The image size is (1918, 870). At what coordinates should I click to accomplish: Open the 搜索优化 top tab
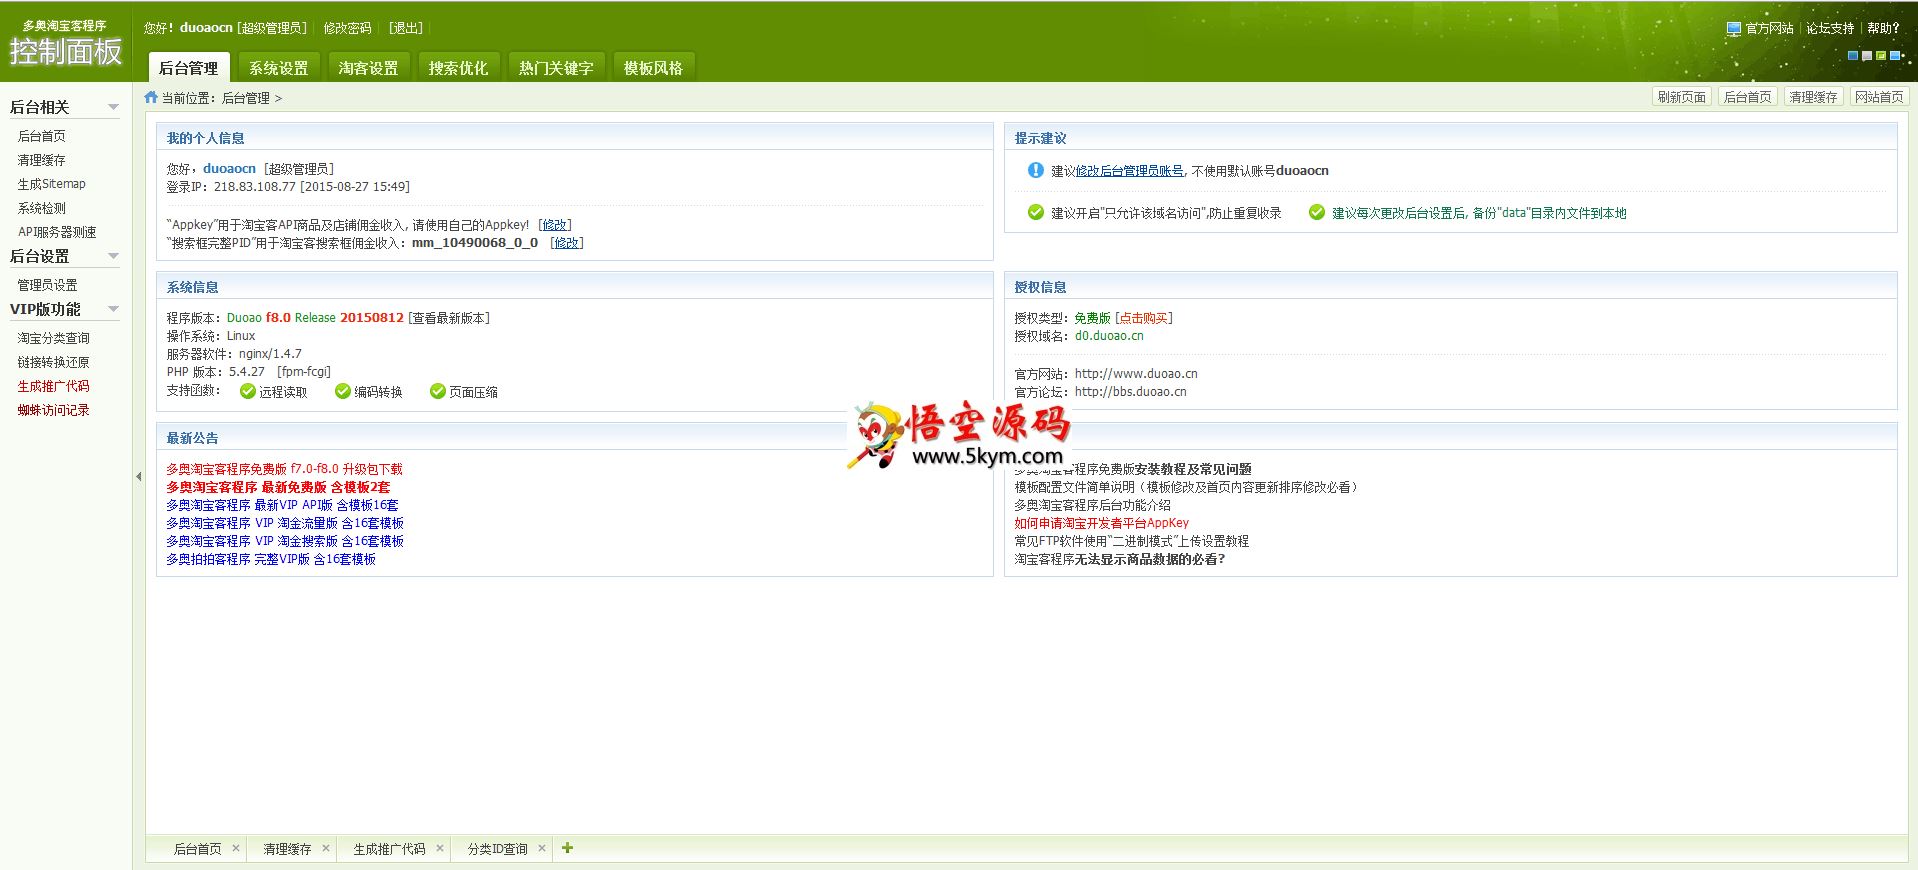coord(458,67)
